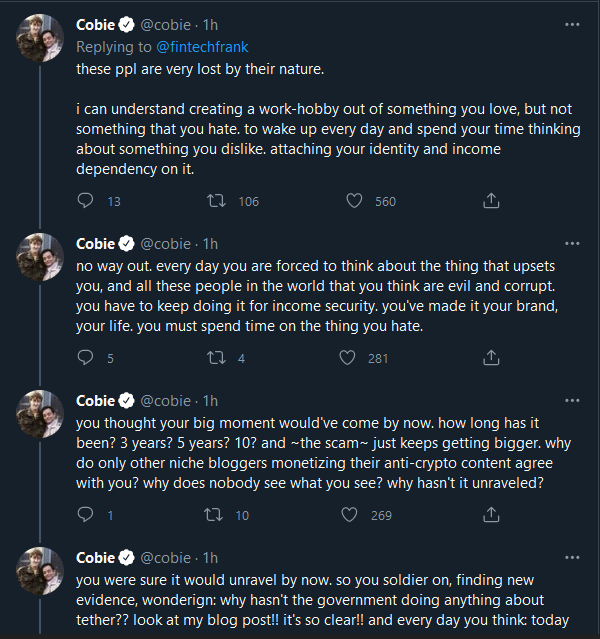Retweet the tweet with 4 retweets
This screenshot has width=600, height=639.
[214, 358]
